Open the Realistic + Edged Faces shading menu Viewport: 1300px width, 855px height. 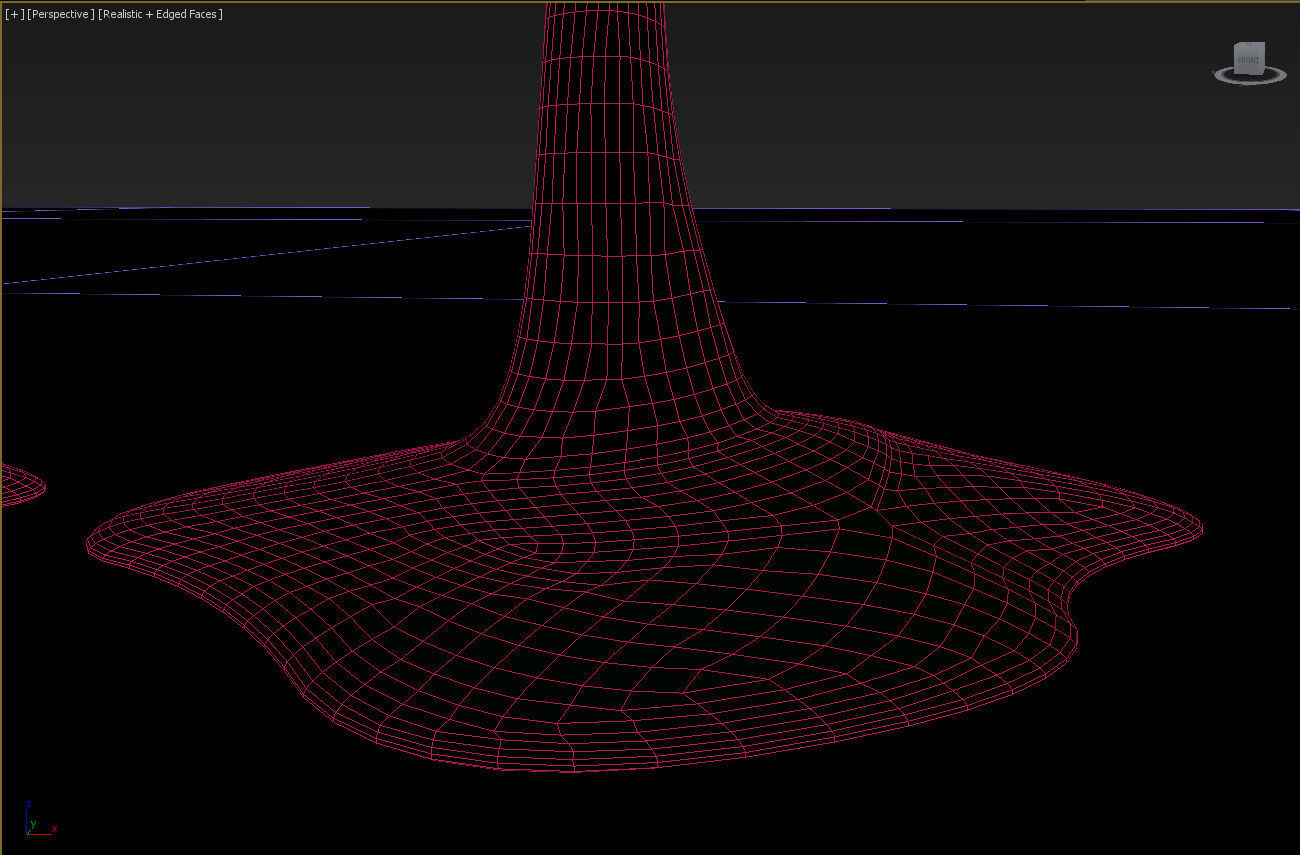click(x=160, y=14)
